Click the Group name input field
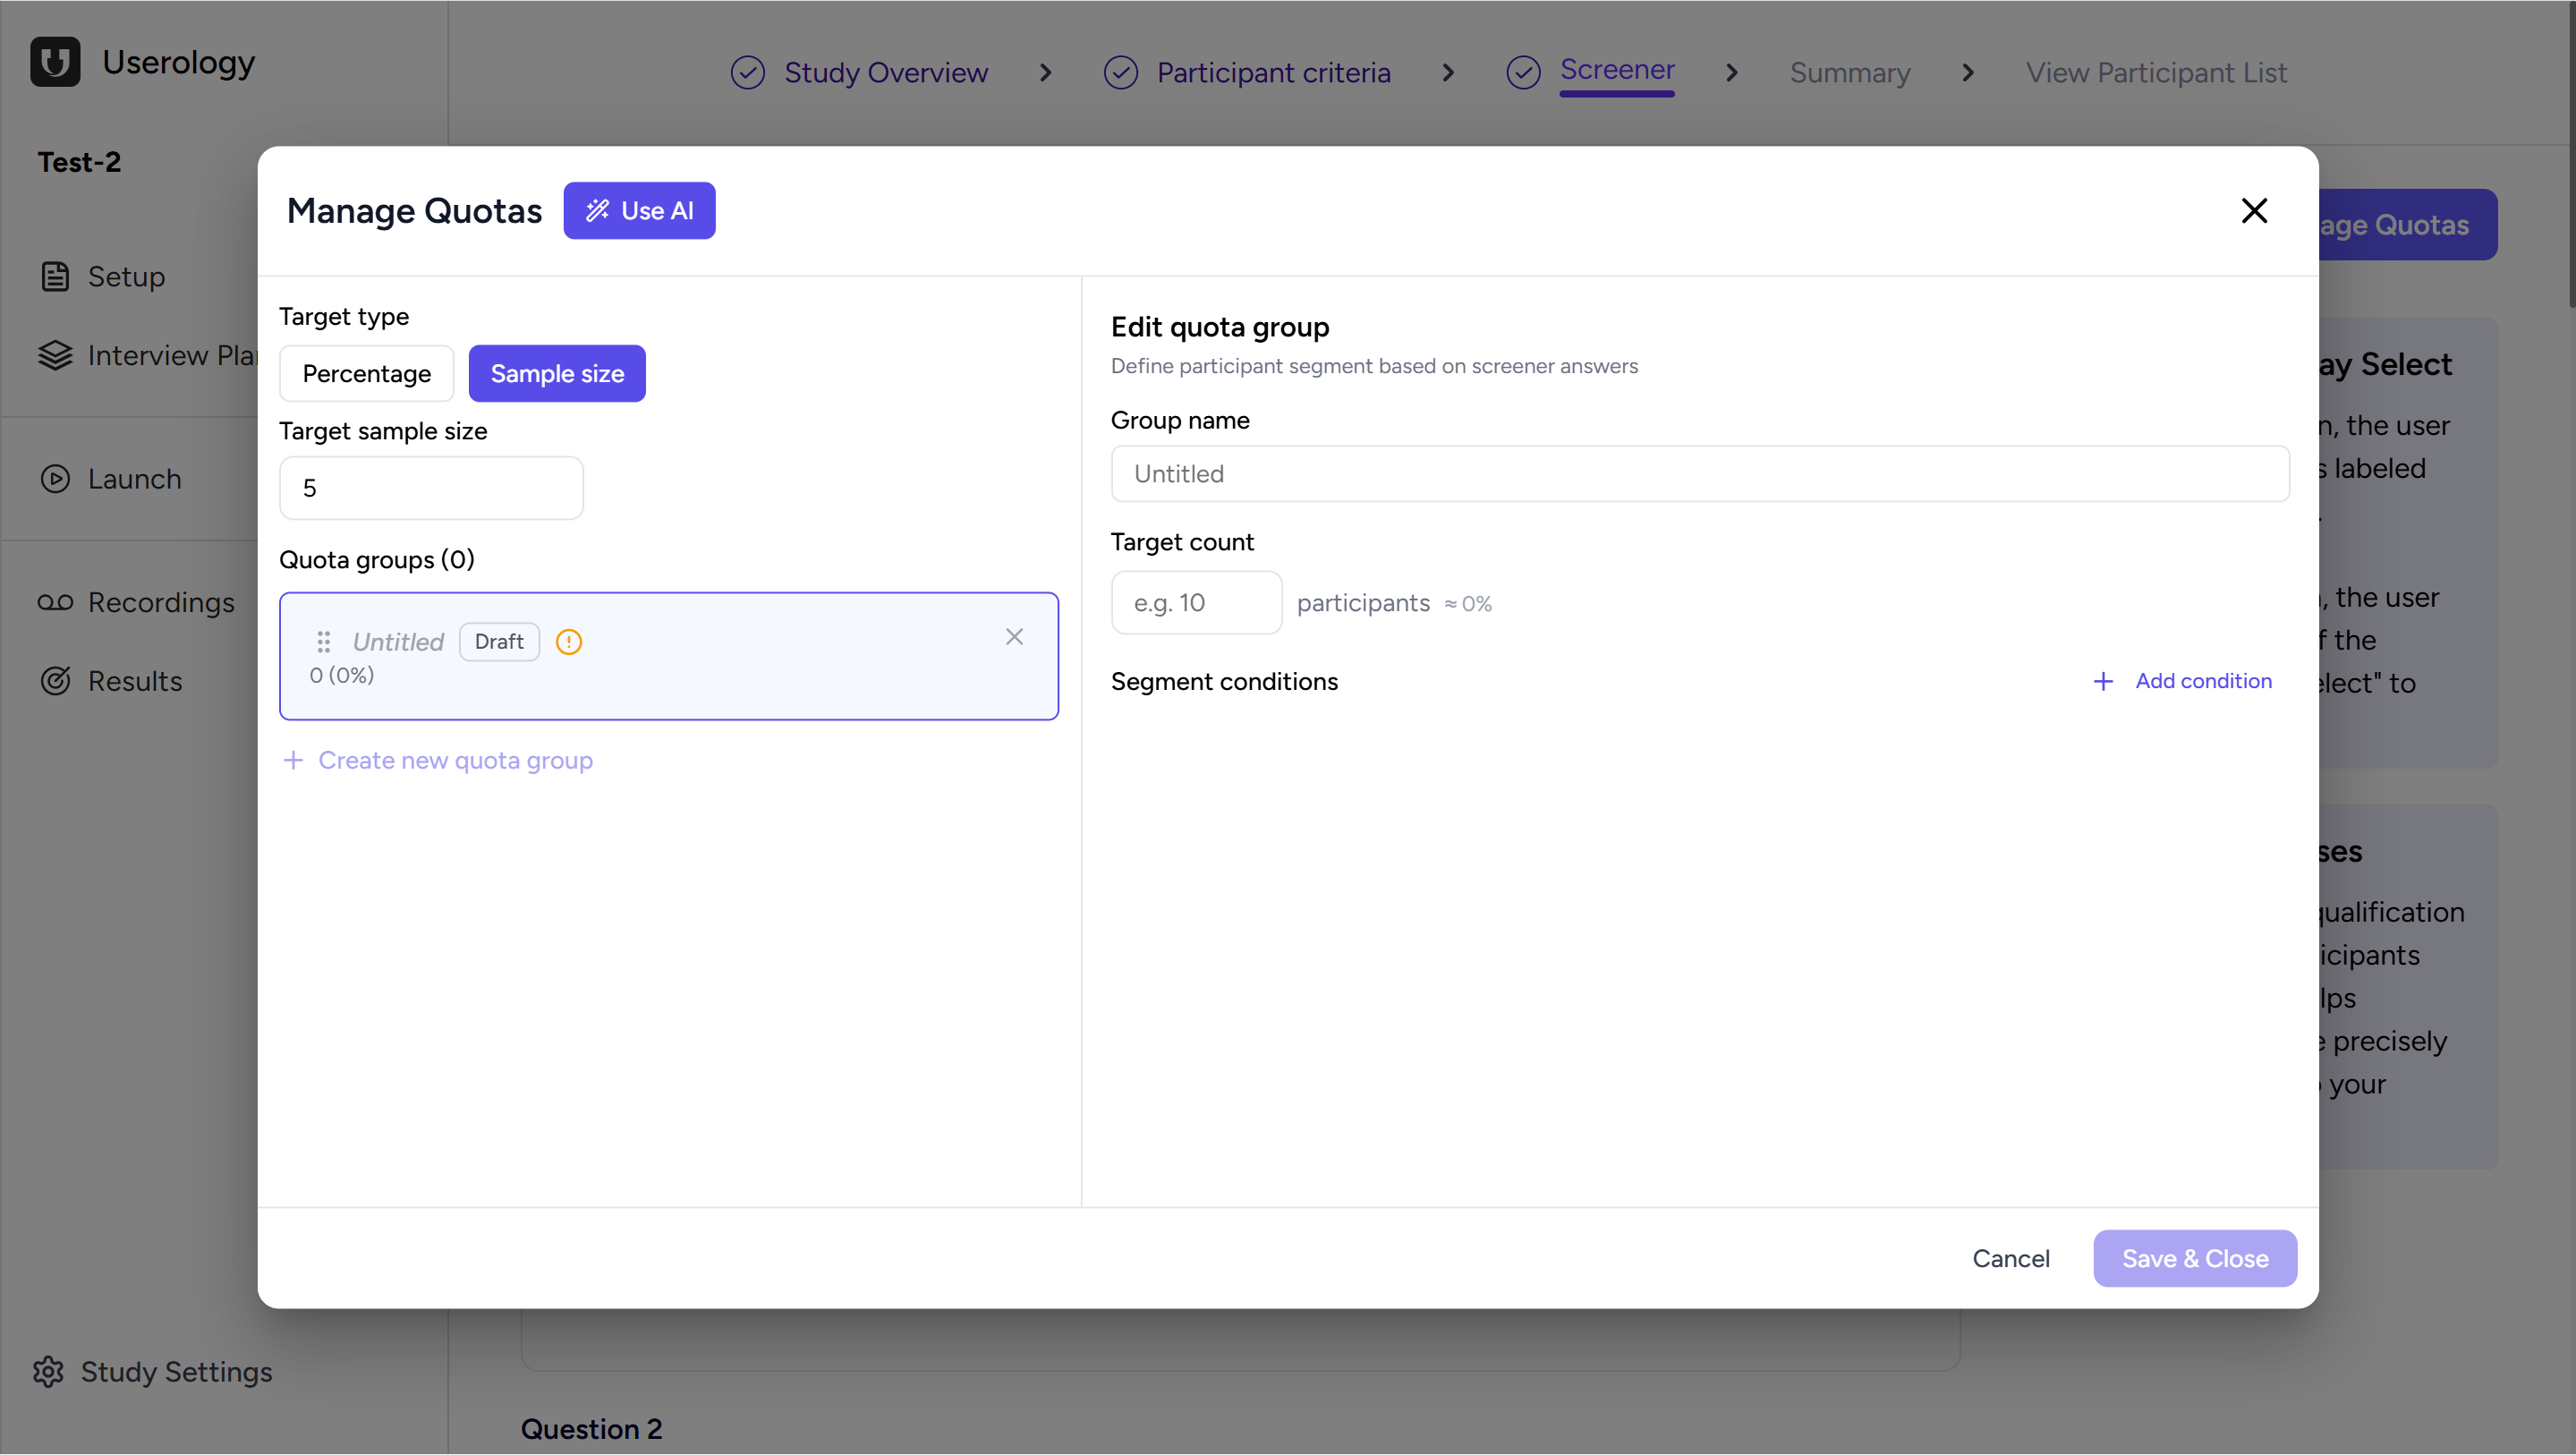The image size is (2576, 1455). [x=1700, y=474]
